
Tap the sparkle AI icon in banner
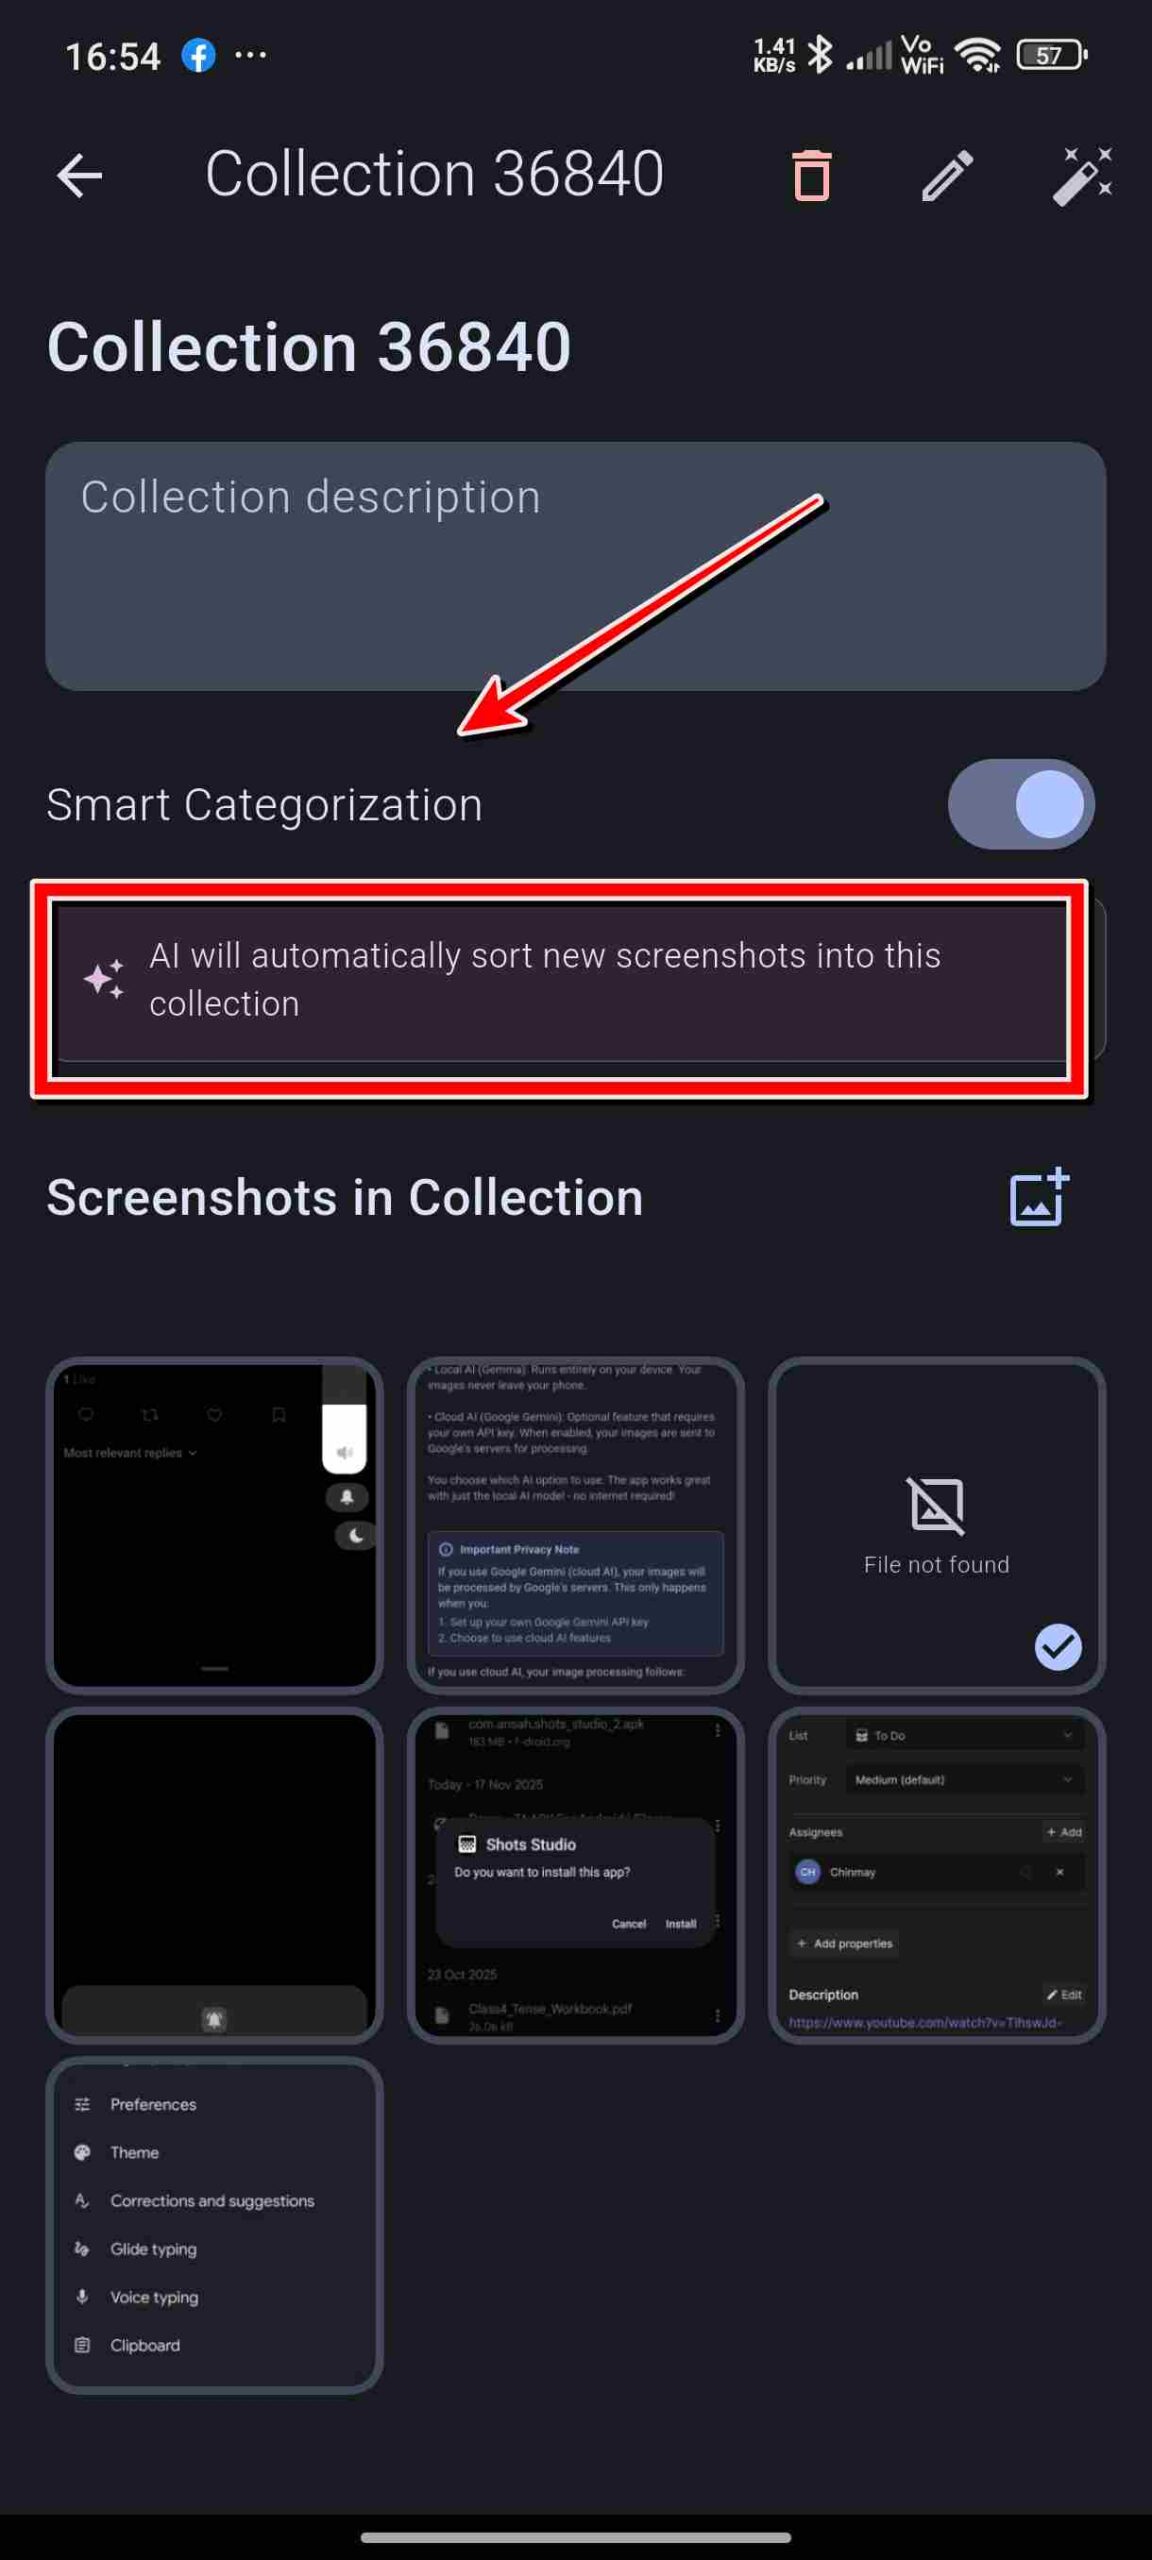104,978
